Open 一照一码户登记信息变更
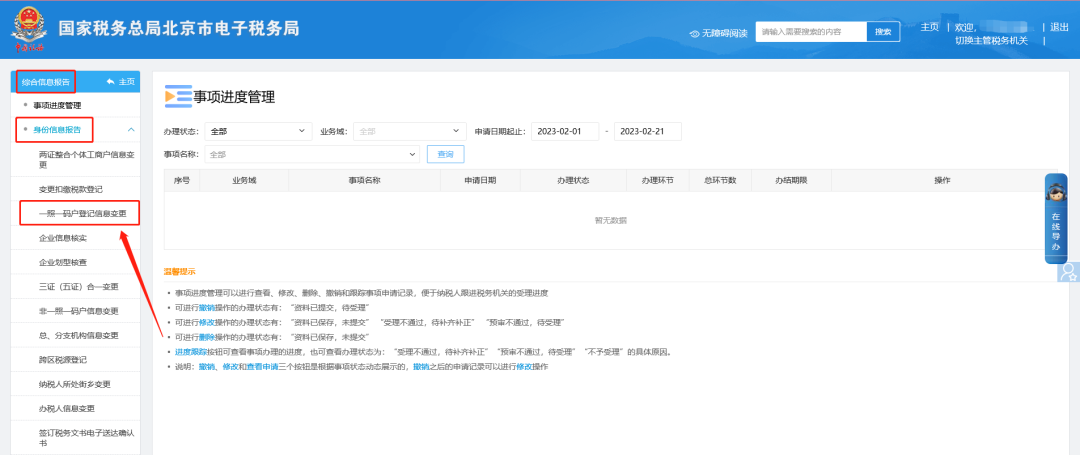The height and width of the screenshot is (455, 1080). [x=83, y=213]
